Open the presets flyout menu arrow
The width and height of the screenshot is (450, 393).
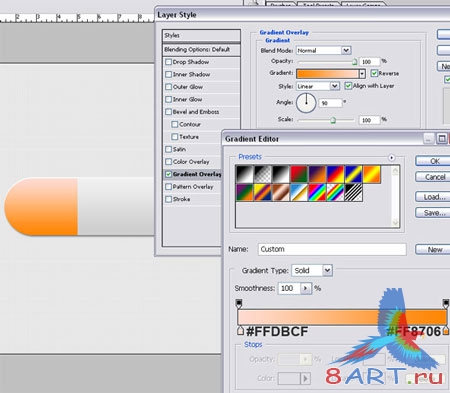coord(391,158)
